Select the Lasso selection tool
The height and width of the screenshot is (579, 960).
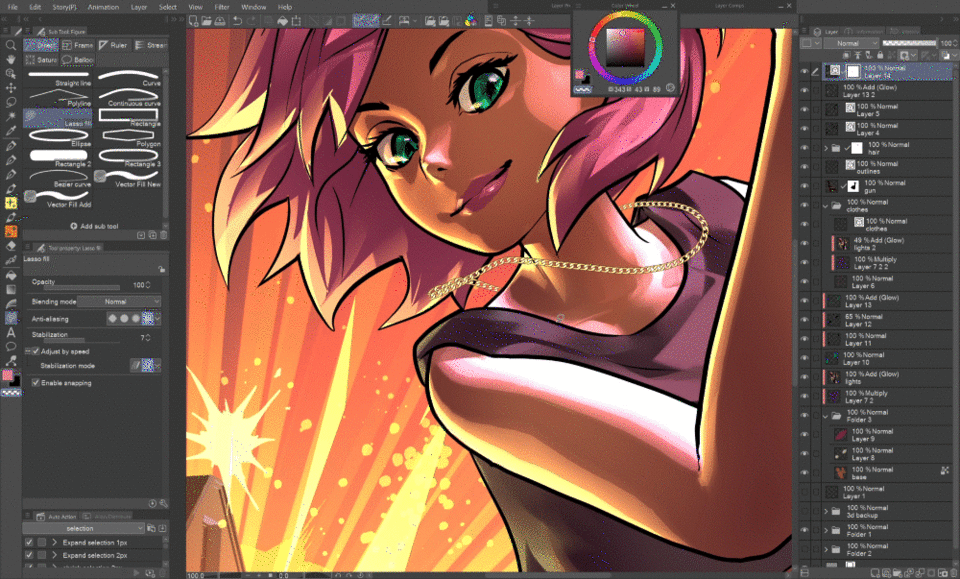[x=10, y=102]
